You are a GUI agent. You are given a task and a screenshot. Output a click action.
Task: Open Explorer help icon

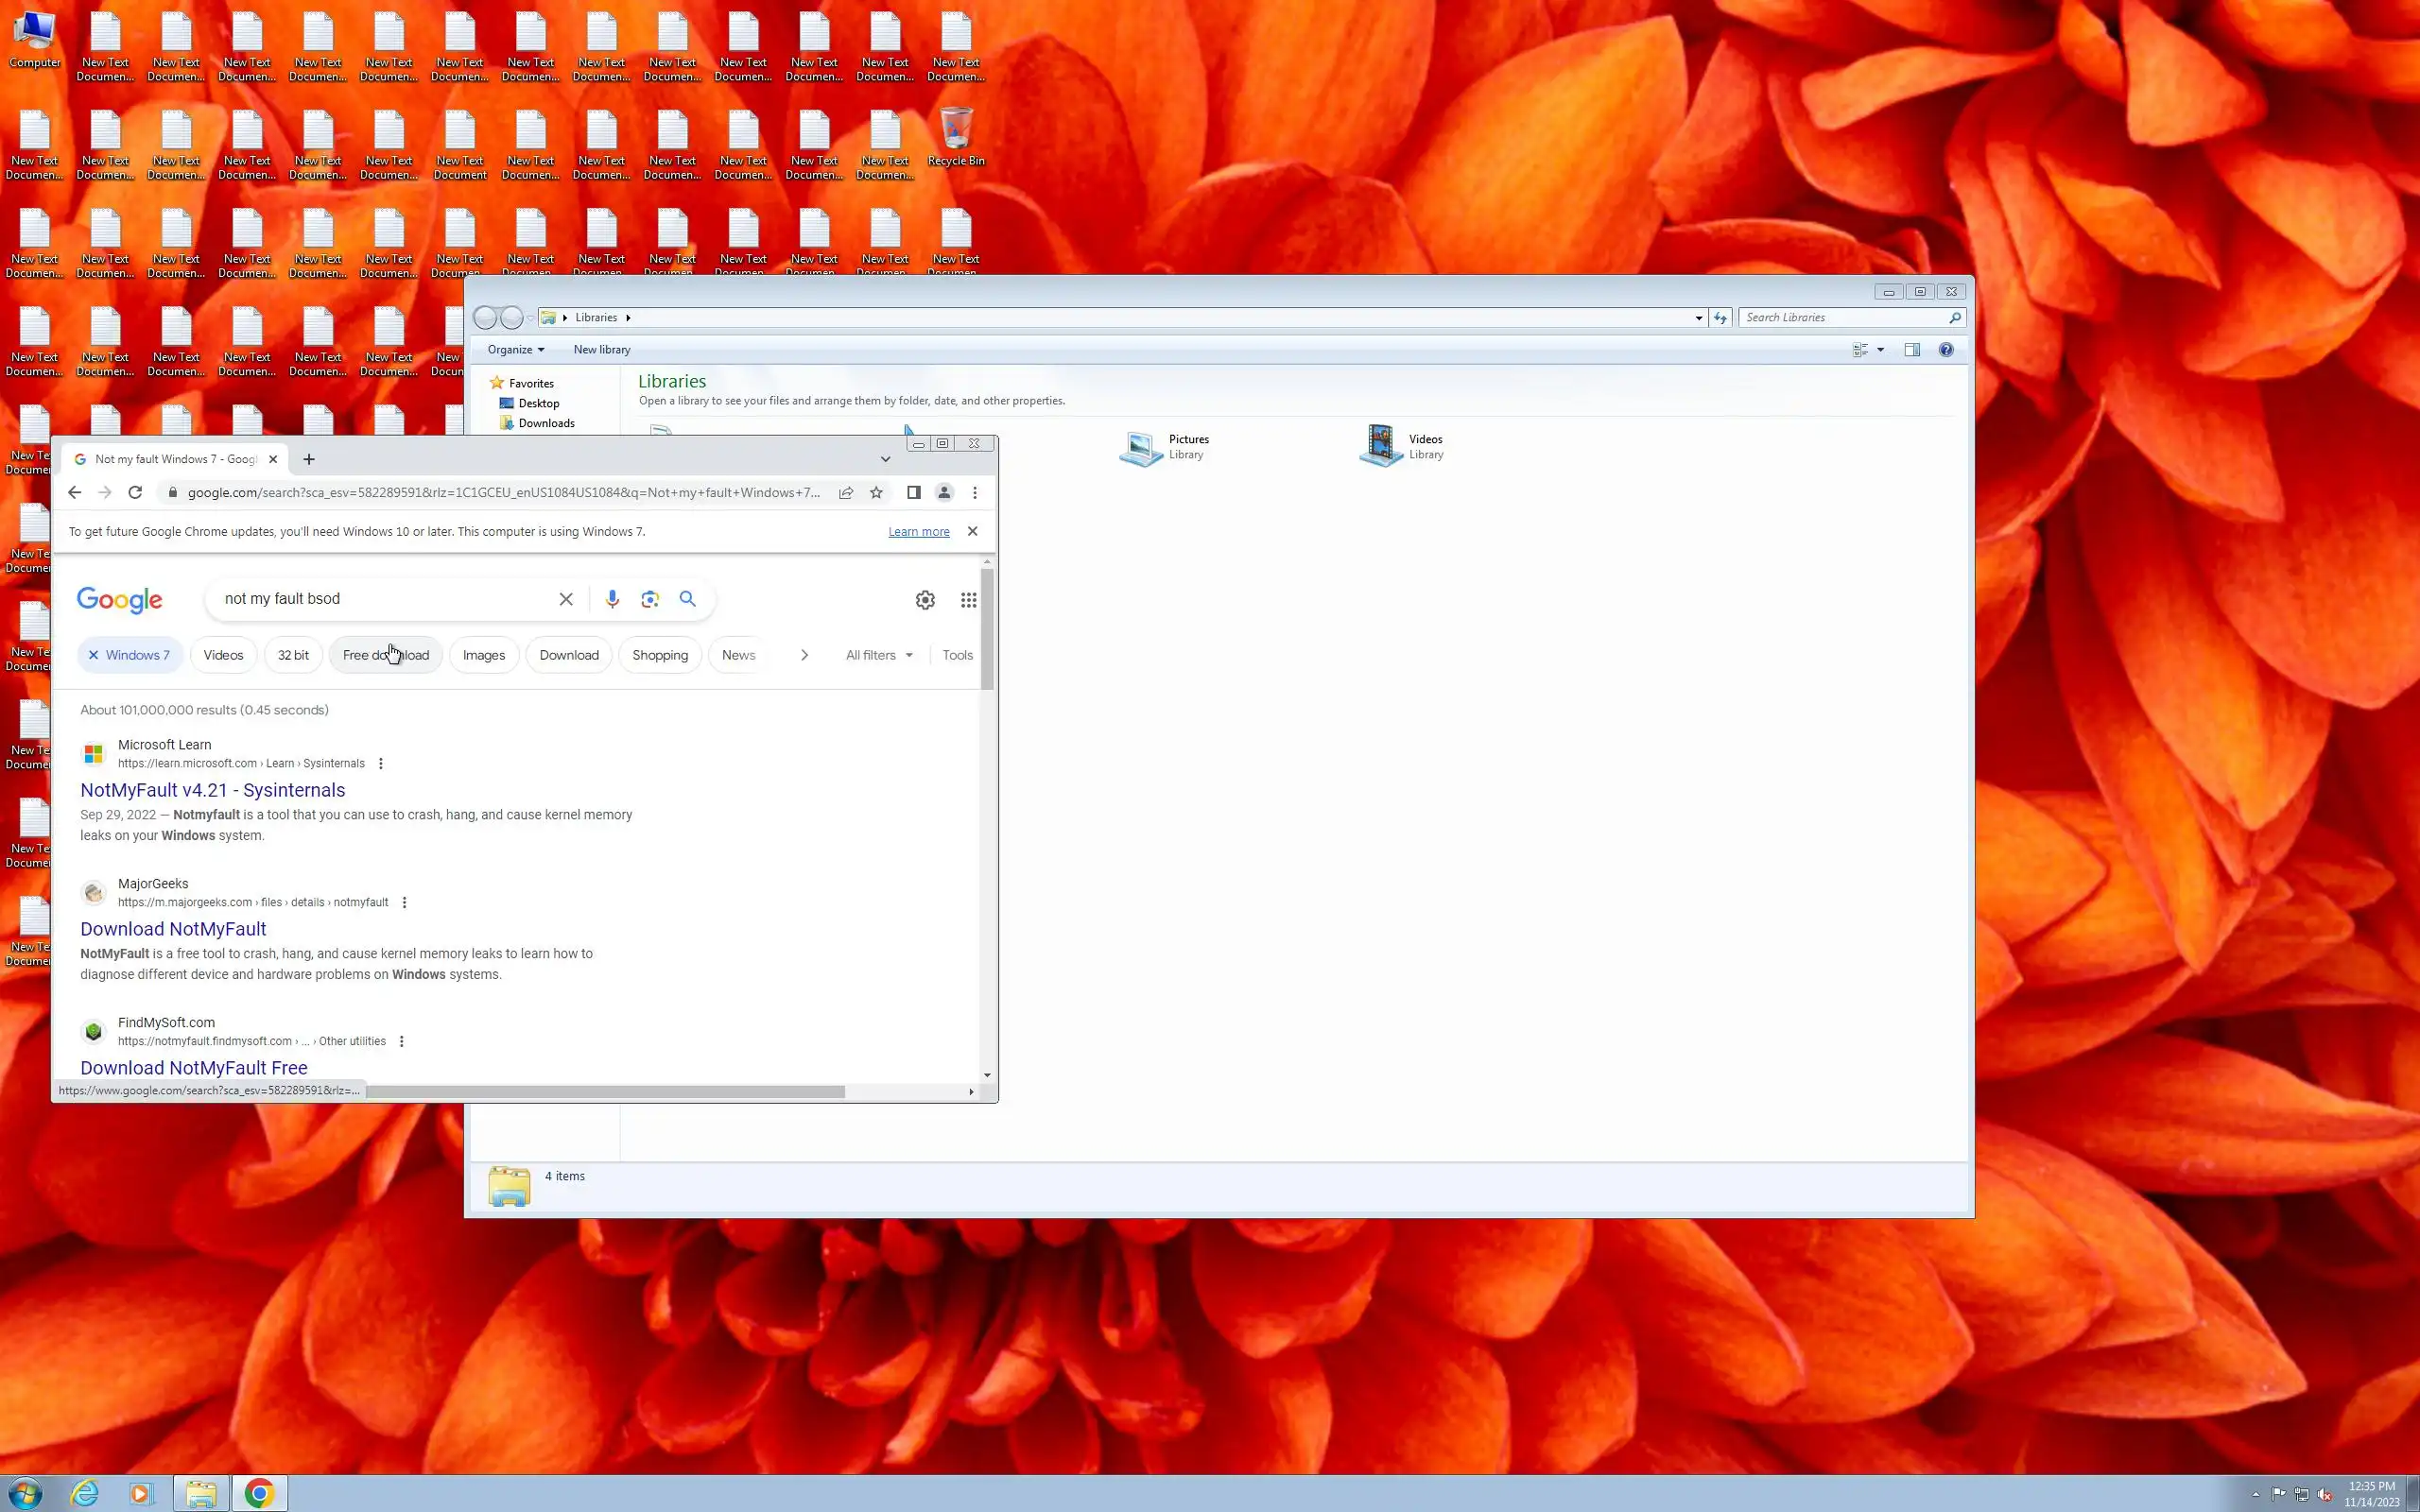point(1945,350)
